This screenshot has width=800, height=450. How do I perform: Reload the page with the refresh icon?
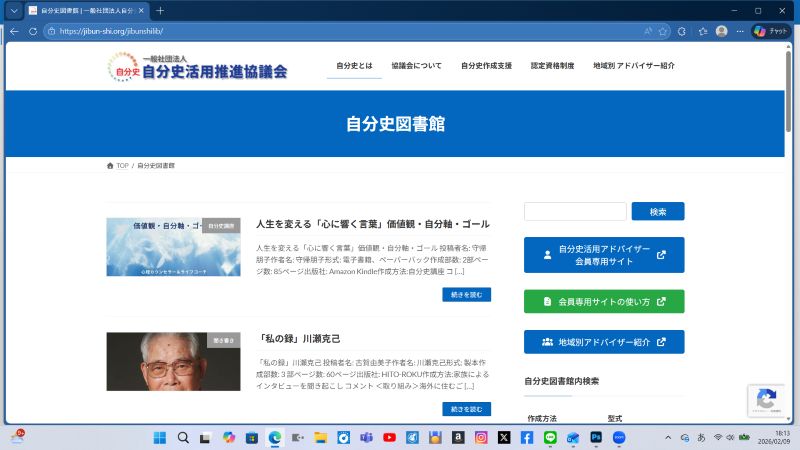33,31
